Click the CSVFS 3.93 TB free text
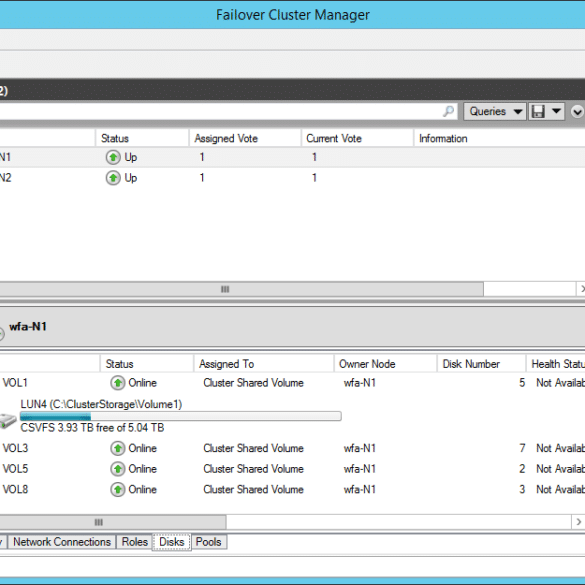Screen dimensions: 585x585 92,428
